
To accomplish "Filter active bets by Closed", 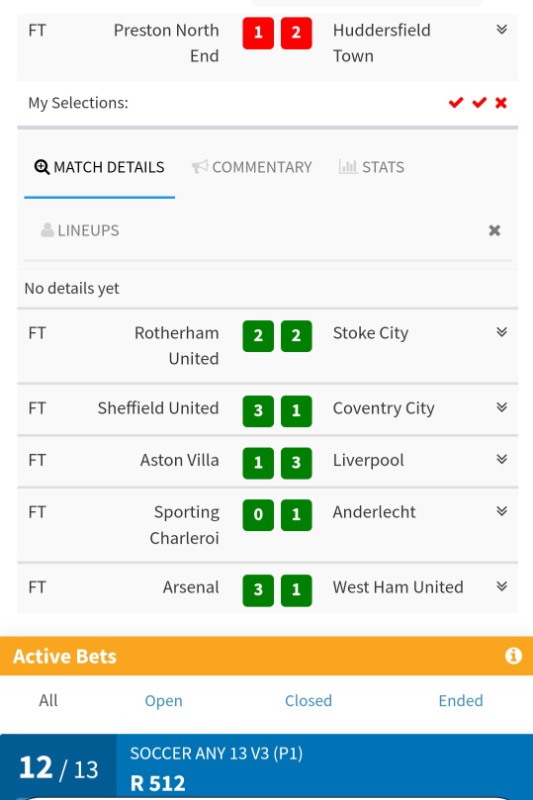I will [x=308, y=701].
